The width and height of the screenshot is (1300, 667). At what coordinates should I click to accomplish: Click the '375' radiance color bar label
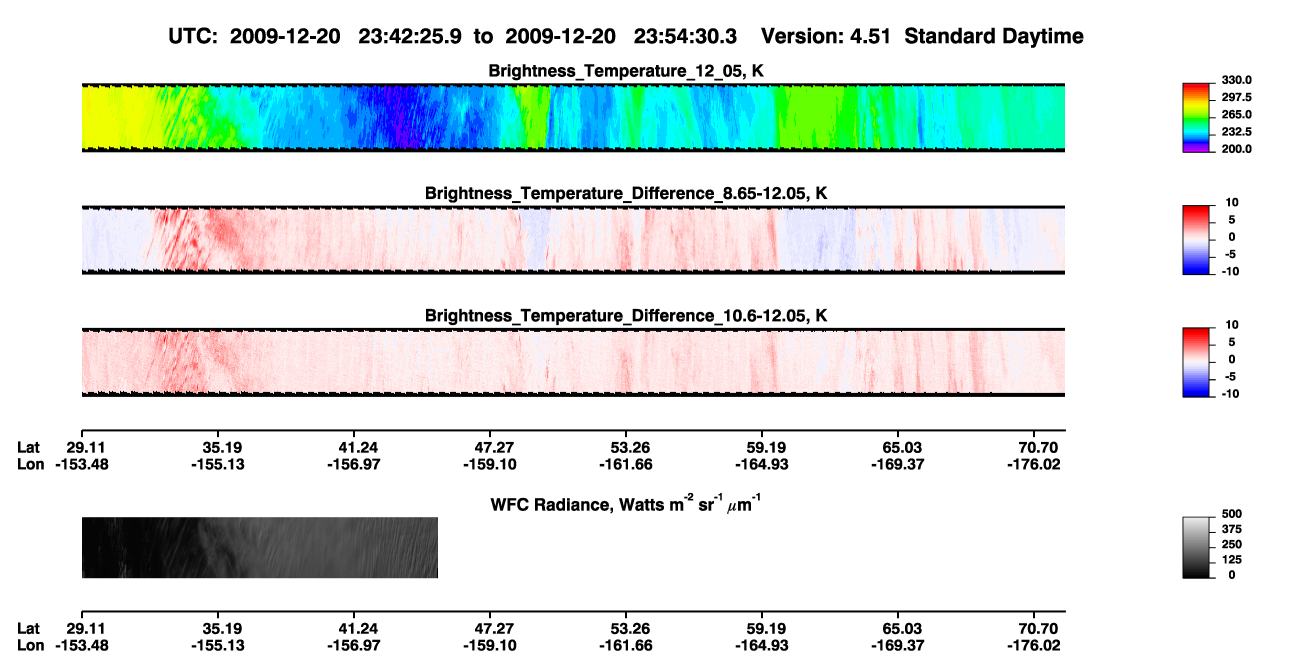pyautogui.click(x=1232, y=529)
